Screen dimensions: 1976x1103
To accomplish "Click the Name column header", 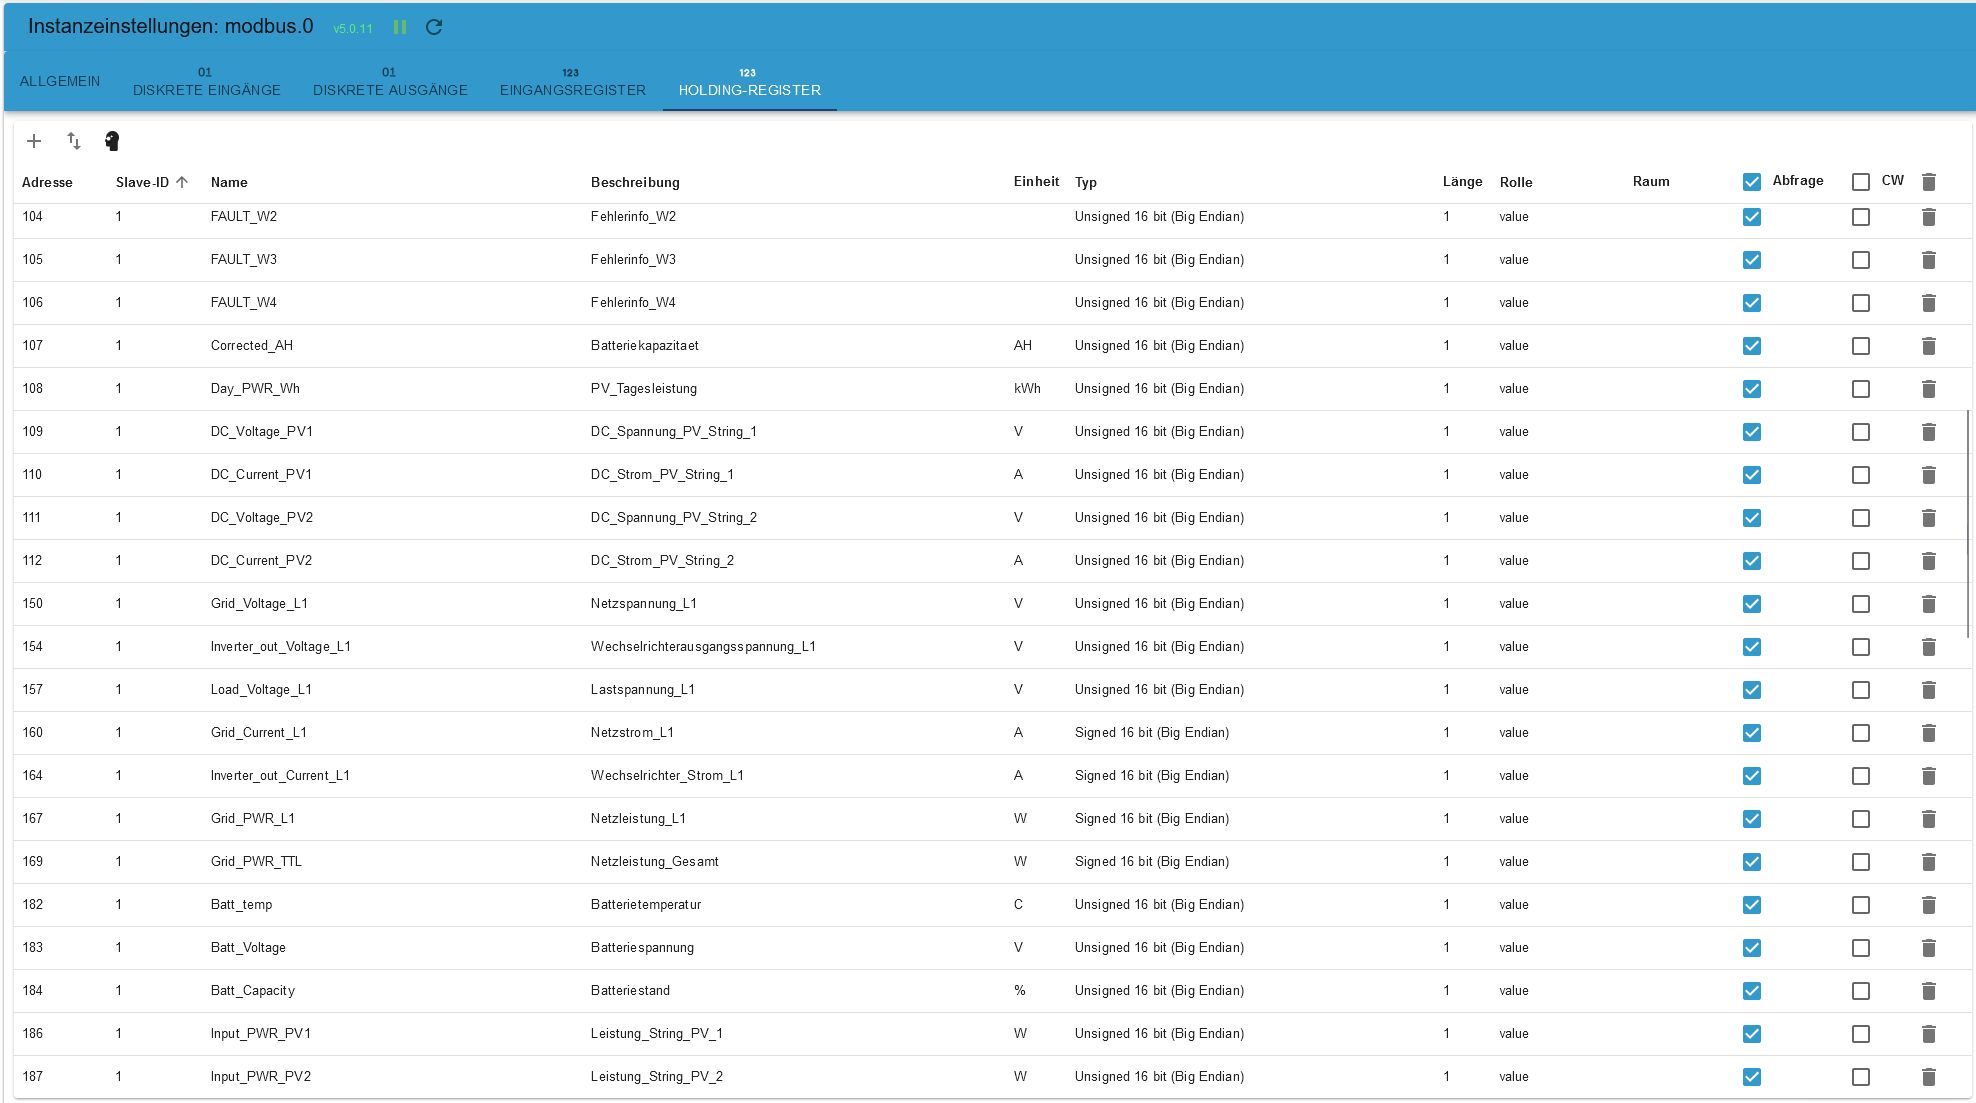I will [x=229, y=182].
